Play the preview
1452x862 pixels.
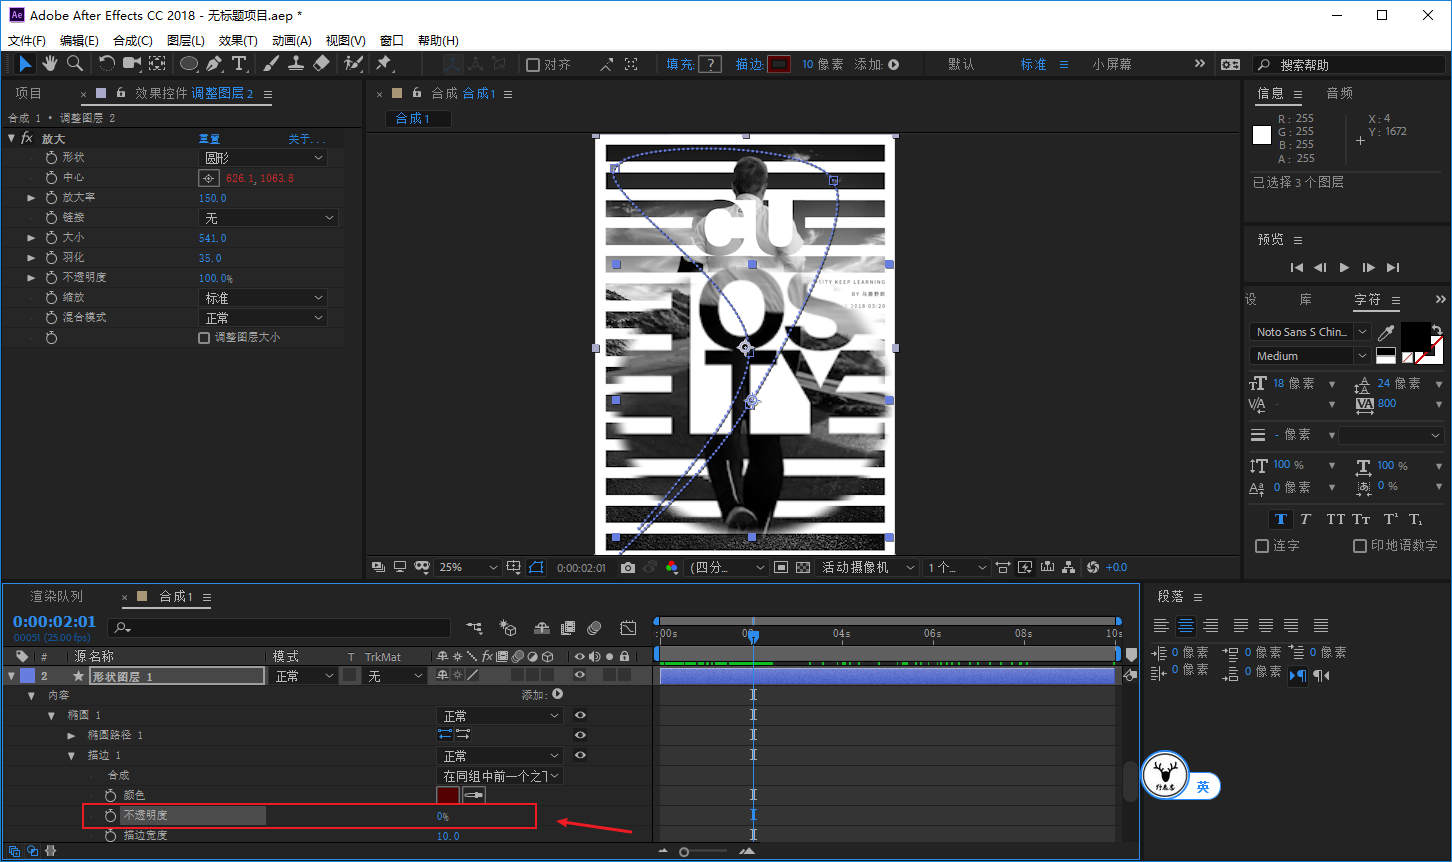point(1344,267)
